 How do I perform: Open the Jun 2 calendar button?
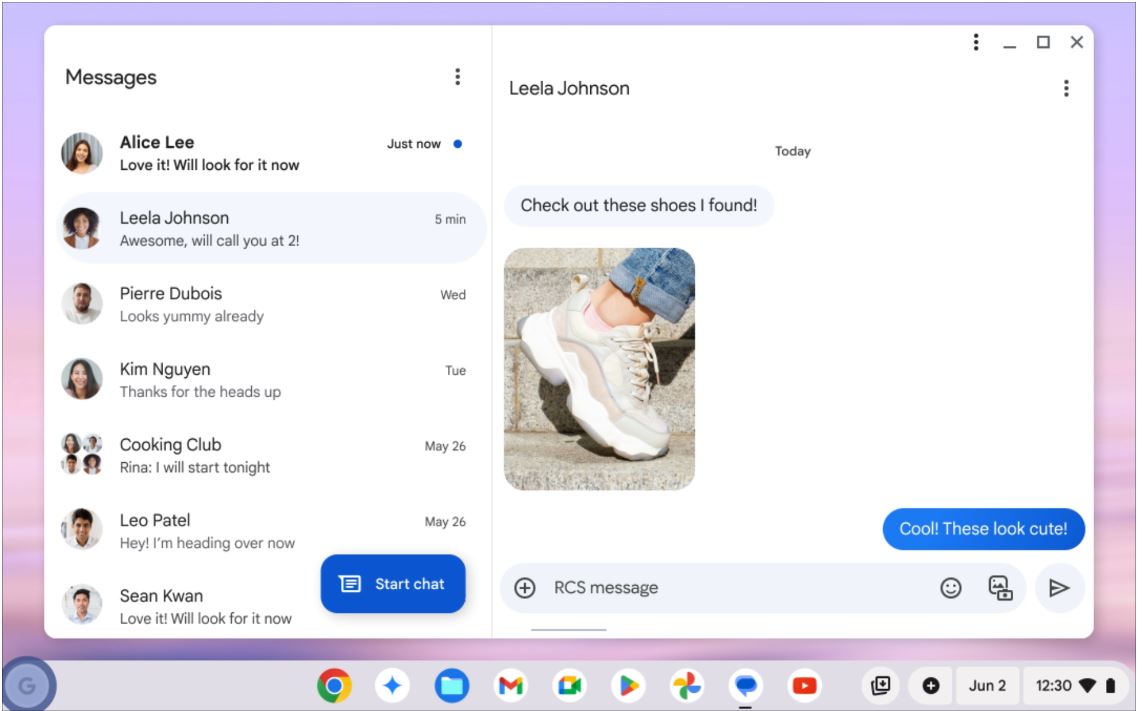(987, 685)
